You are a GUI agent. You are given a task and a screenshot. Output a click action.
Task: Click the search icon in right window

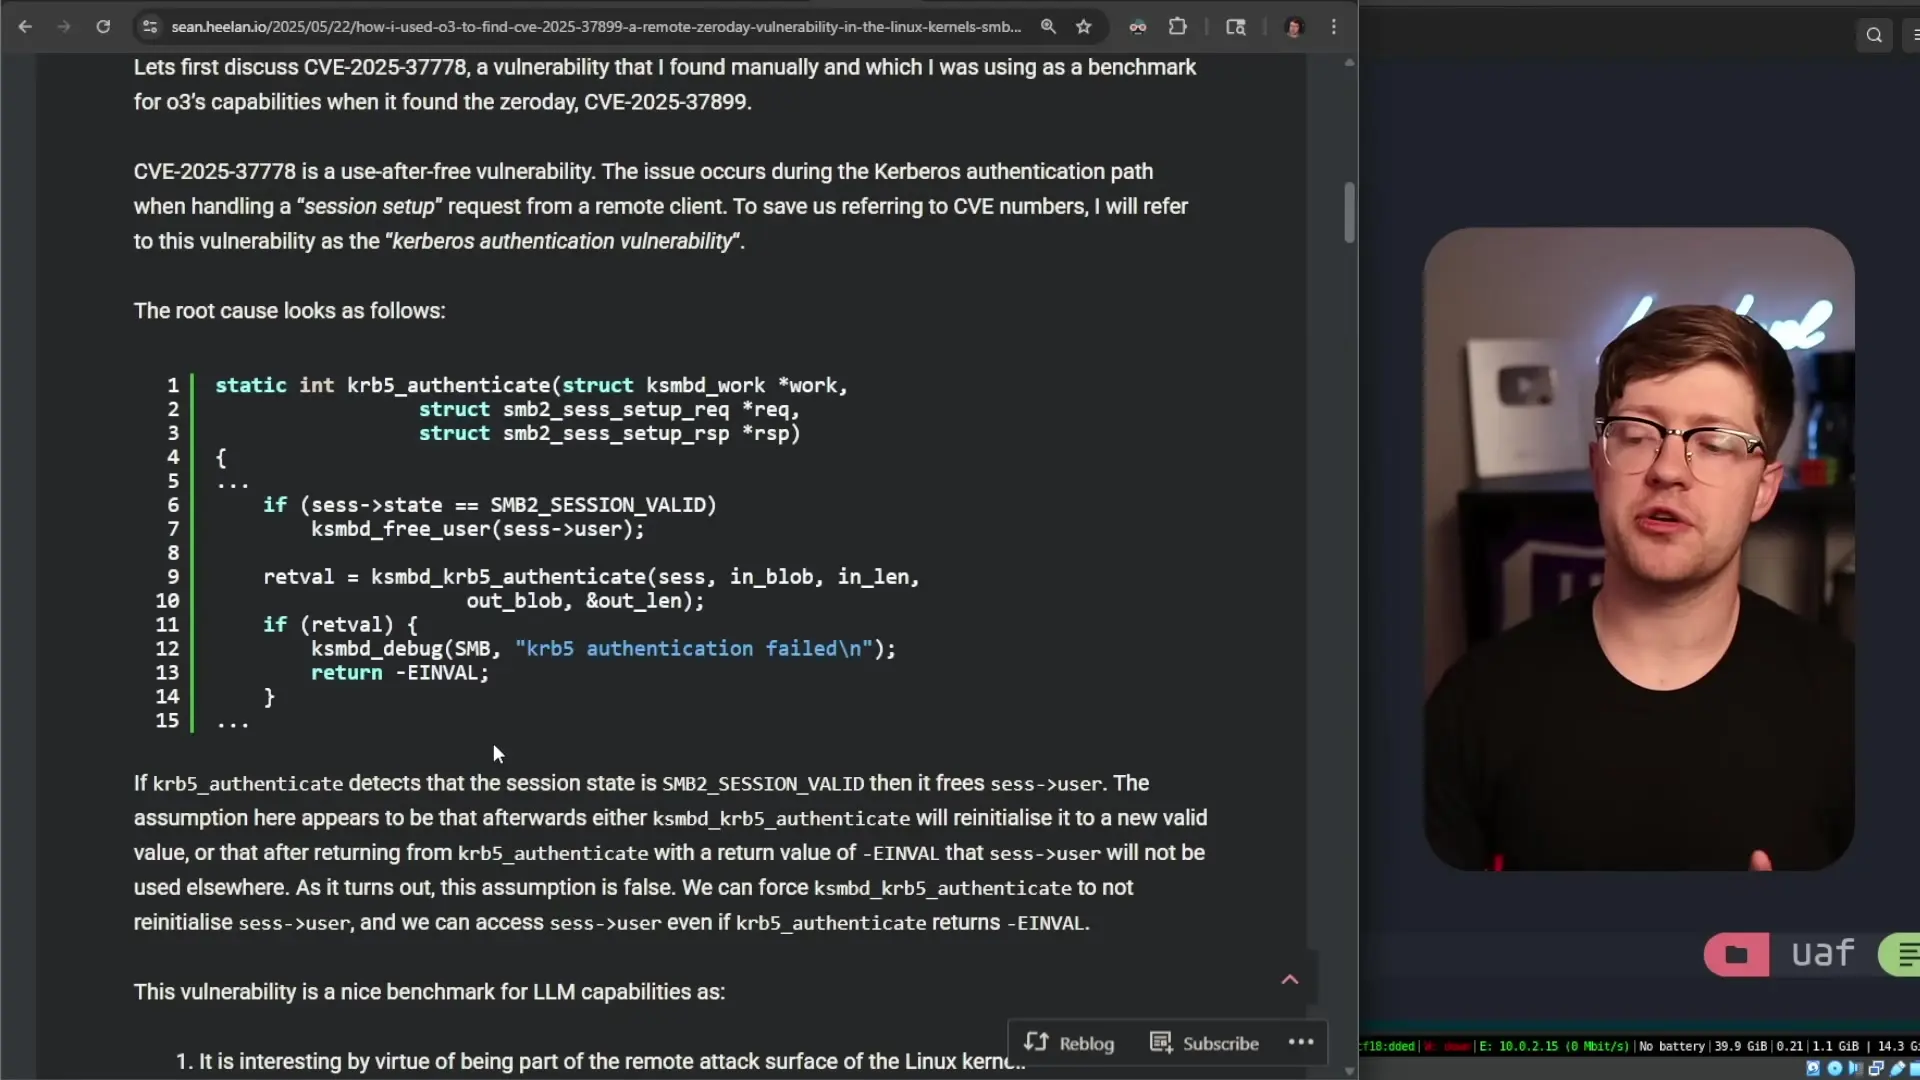(x=1874, y=35)
